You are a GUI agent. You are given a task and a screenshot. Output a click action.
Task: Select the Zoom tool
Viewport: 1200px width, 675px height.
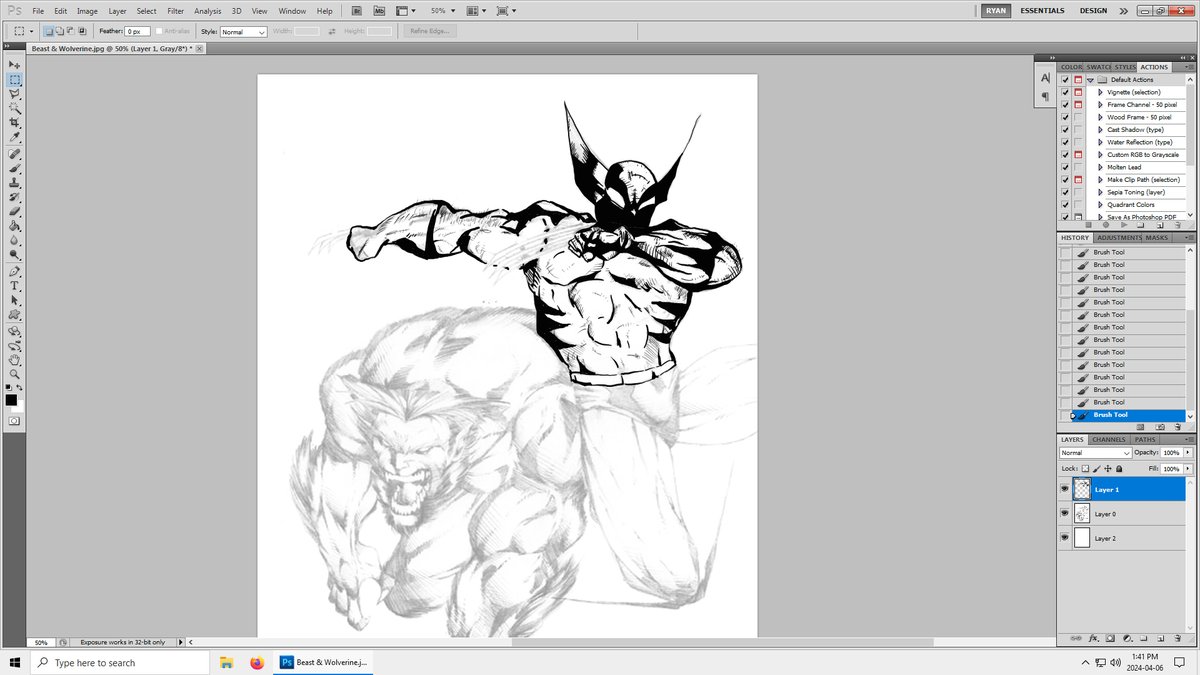pyautogui.click(x=15, y=373)
